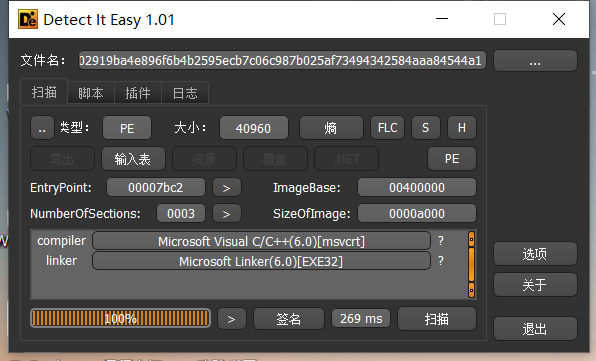Exit with the 退出 button
The image size is (596, 361).
coord(535,329)
